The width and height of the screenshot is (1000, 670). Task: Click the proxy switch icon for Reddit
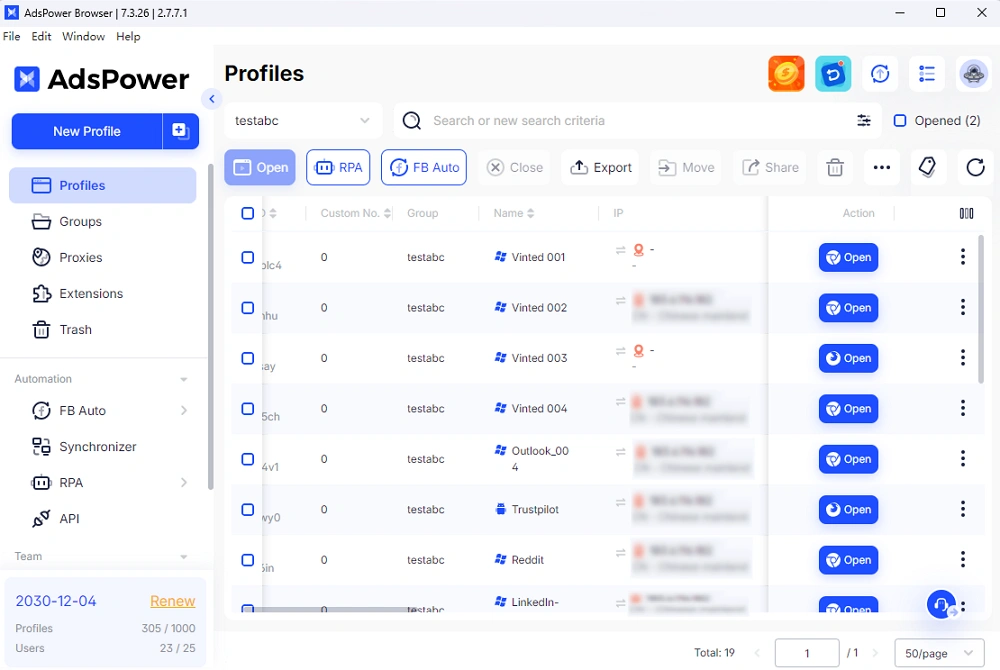(620, 553)
